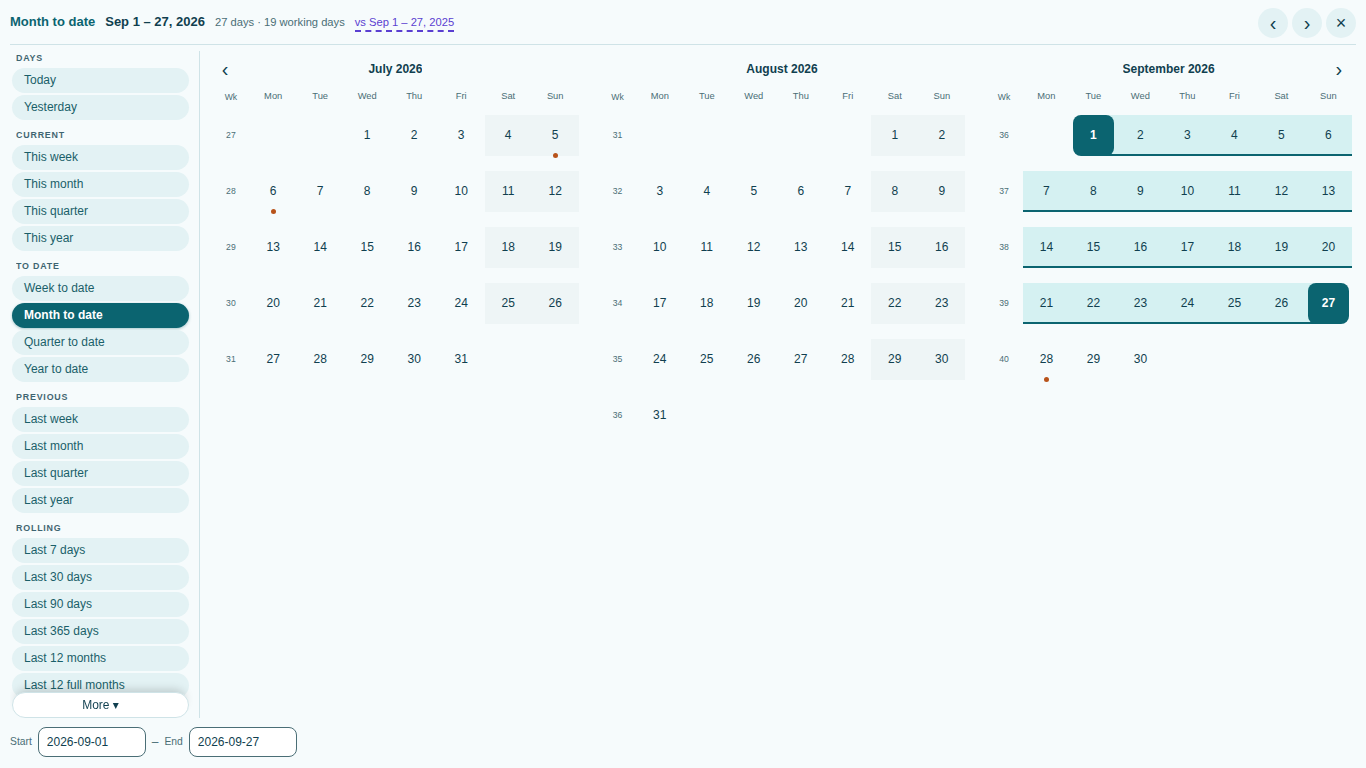1366x768 pixels.
Task: Pick the Last year preset
Action: coord(100,500)
